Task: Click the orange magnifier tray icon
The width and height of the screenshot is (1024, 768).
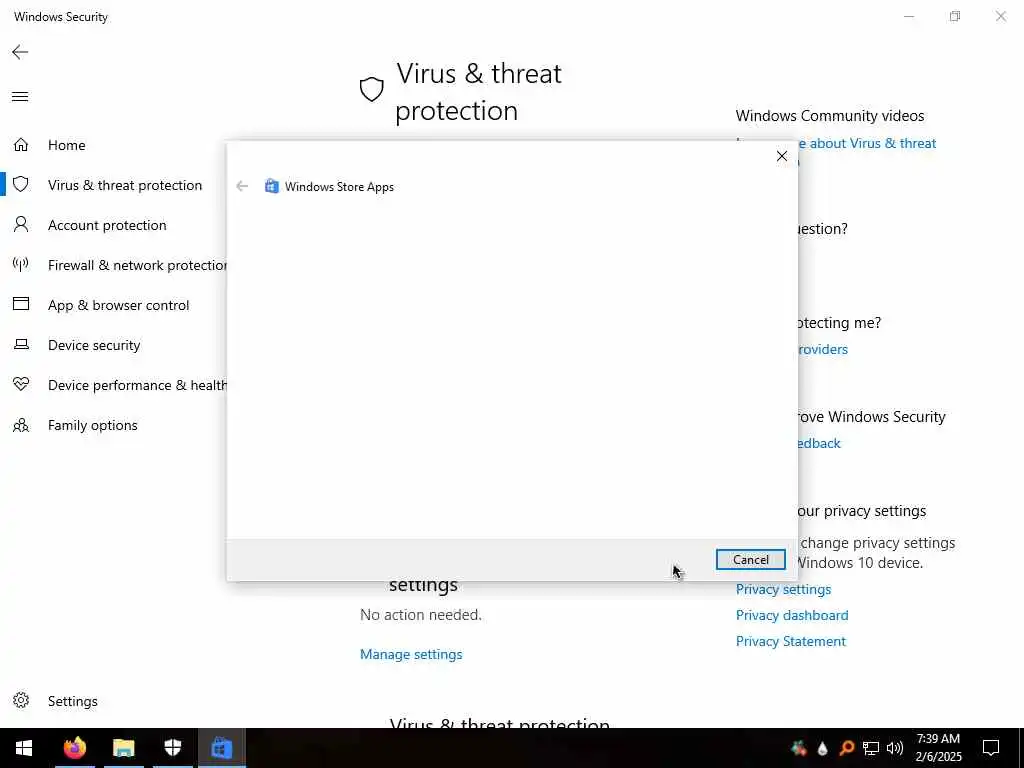Action: tap(846, 748)
